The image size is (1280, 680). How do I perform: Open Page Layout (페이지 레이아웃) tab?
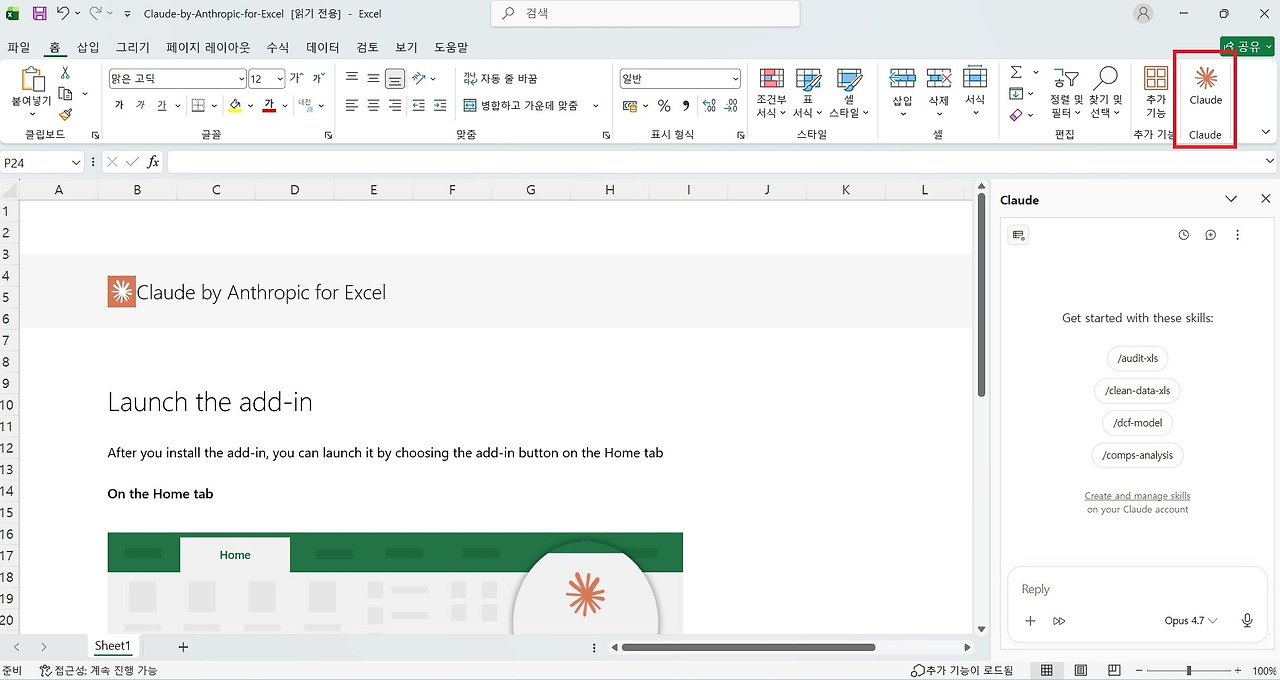208,47
